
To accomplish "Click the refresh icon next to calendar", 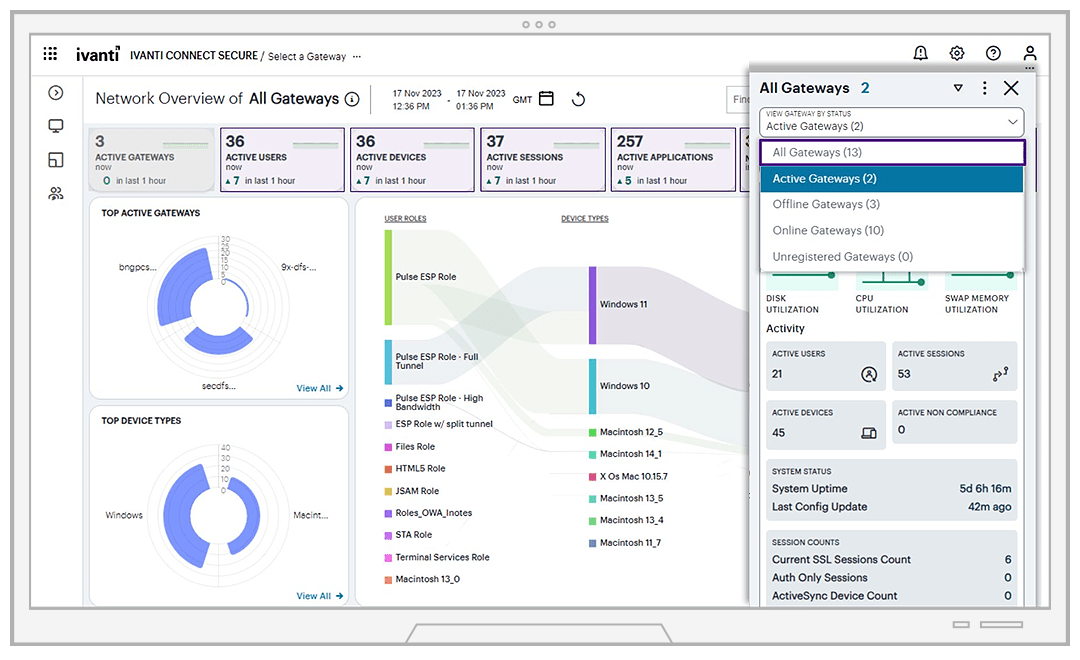I will pyautogui.click(x=579, y=99).
